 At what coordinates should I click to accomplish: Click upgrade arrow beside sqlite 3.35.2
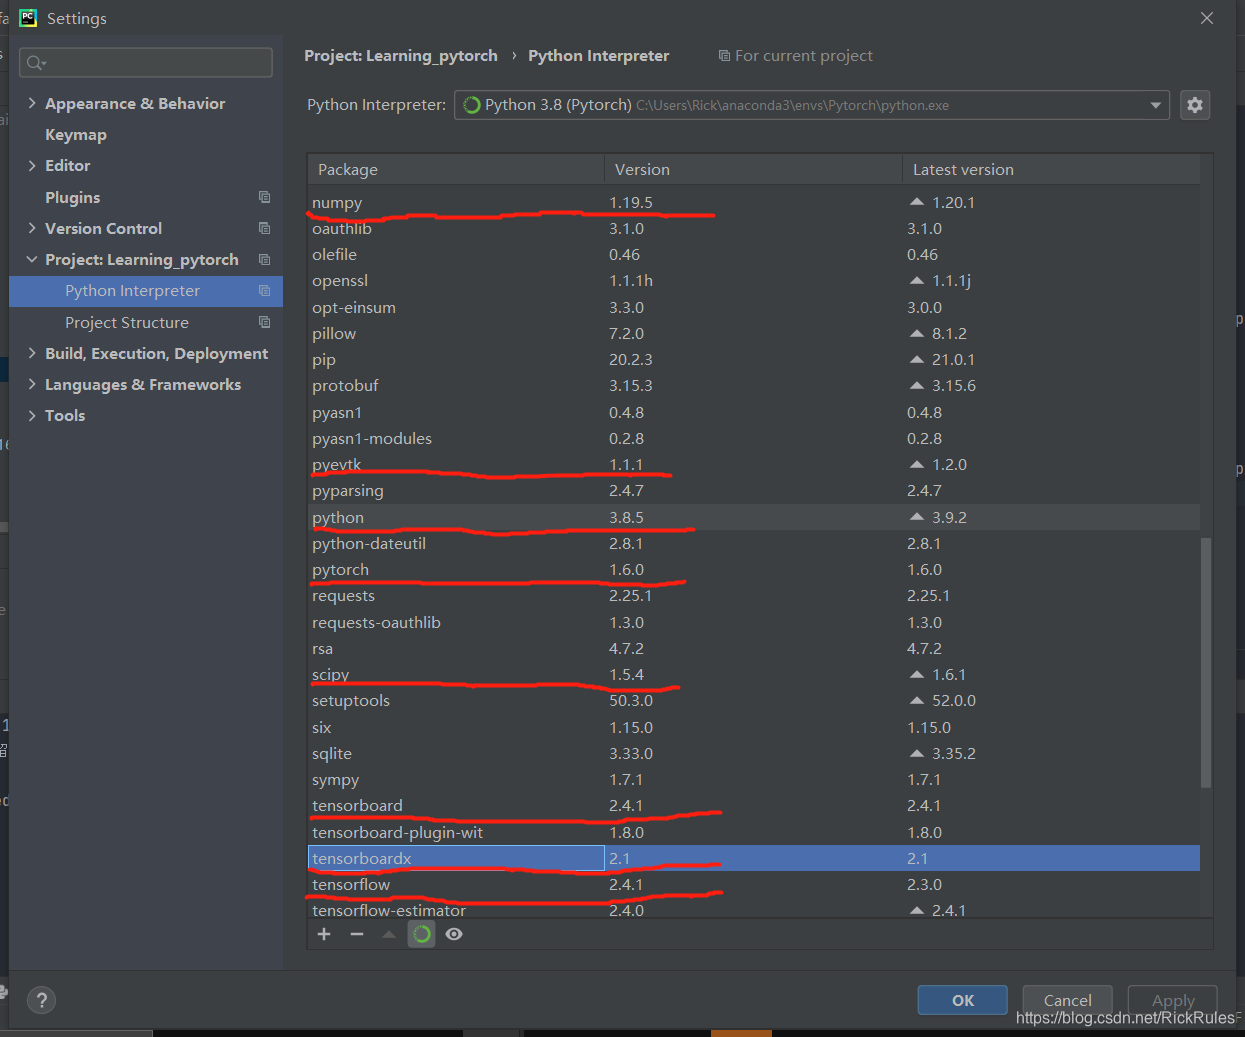click(916, 753)
